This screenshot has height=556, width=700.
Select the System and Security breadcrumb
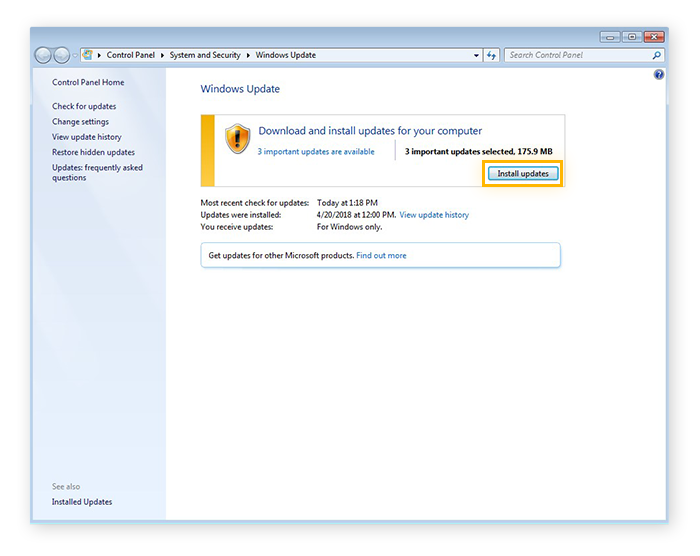(x=205, y=56)
